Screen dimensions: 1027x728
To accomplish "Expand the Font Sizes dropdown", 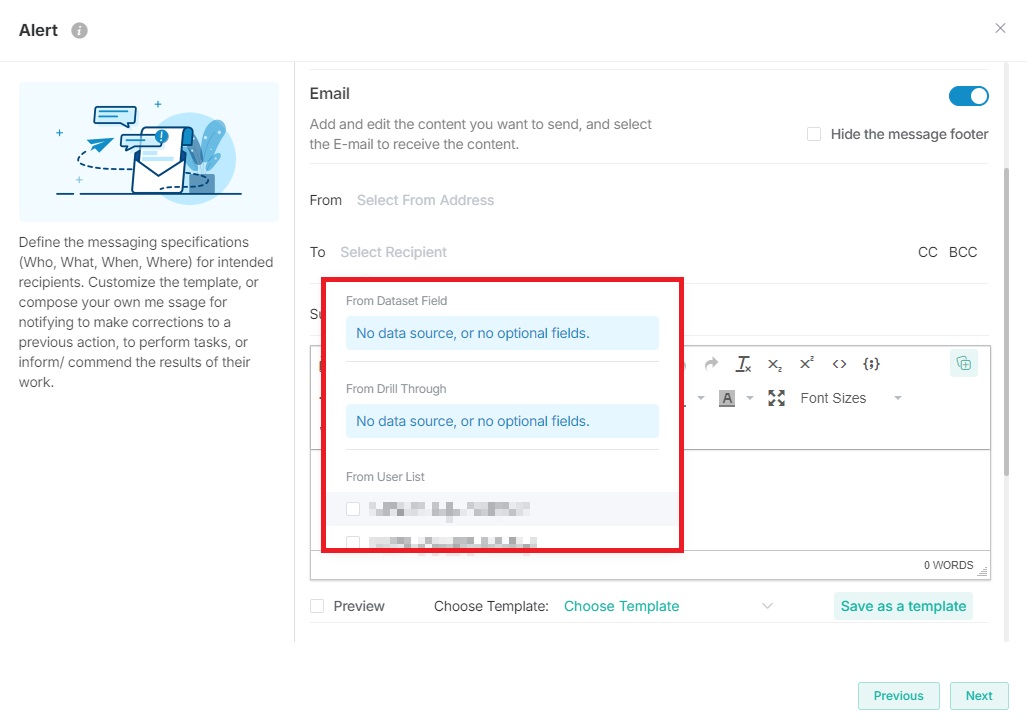I will point(850,398).
